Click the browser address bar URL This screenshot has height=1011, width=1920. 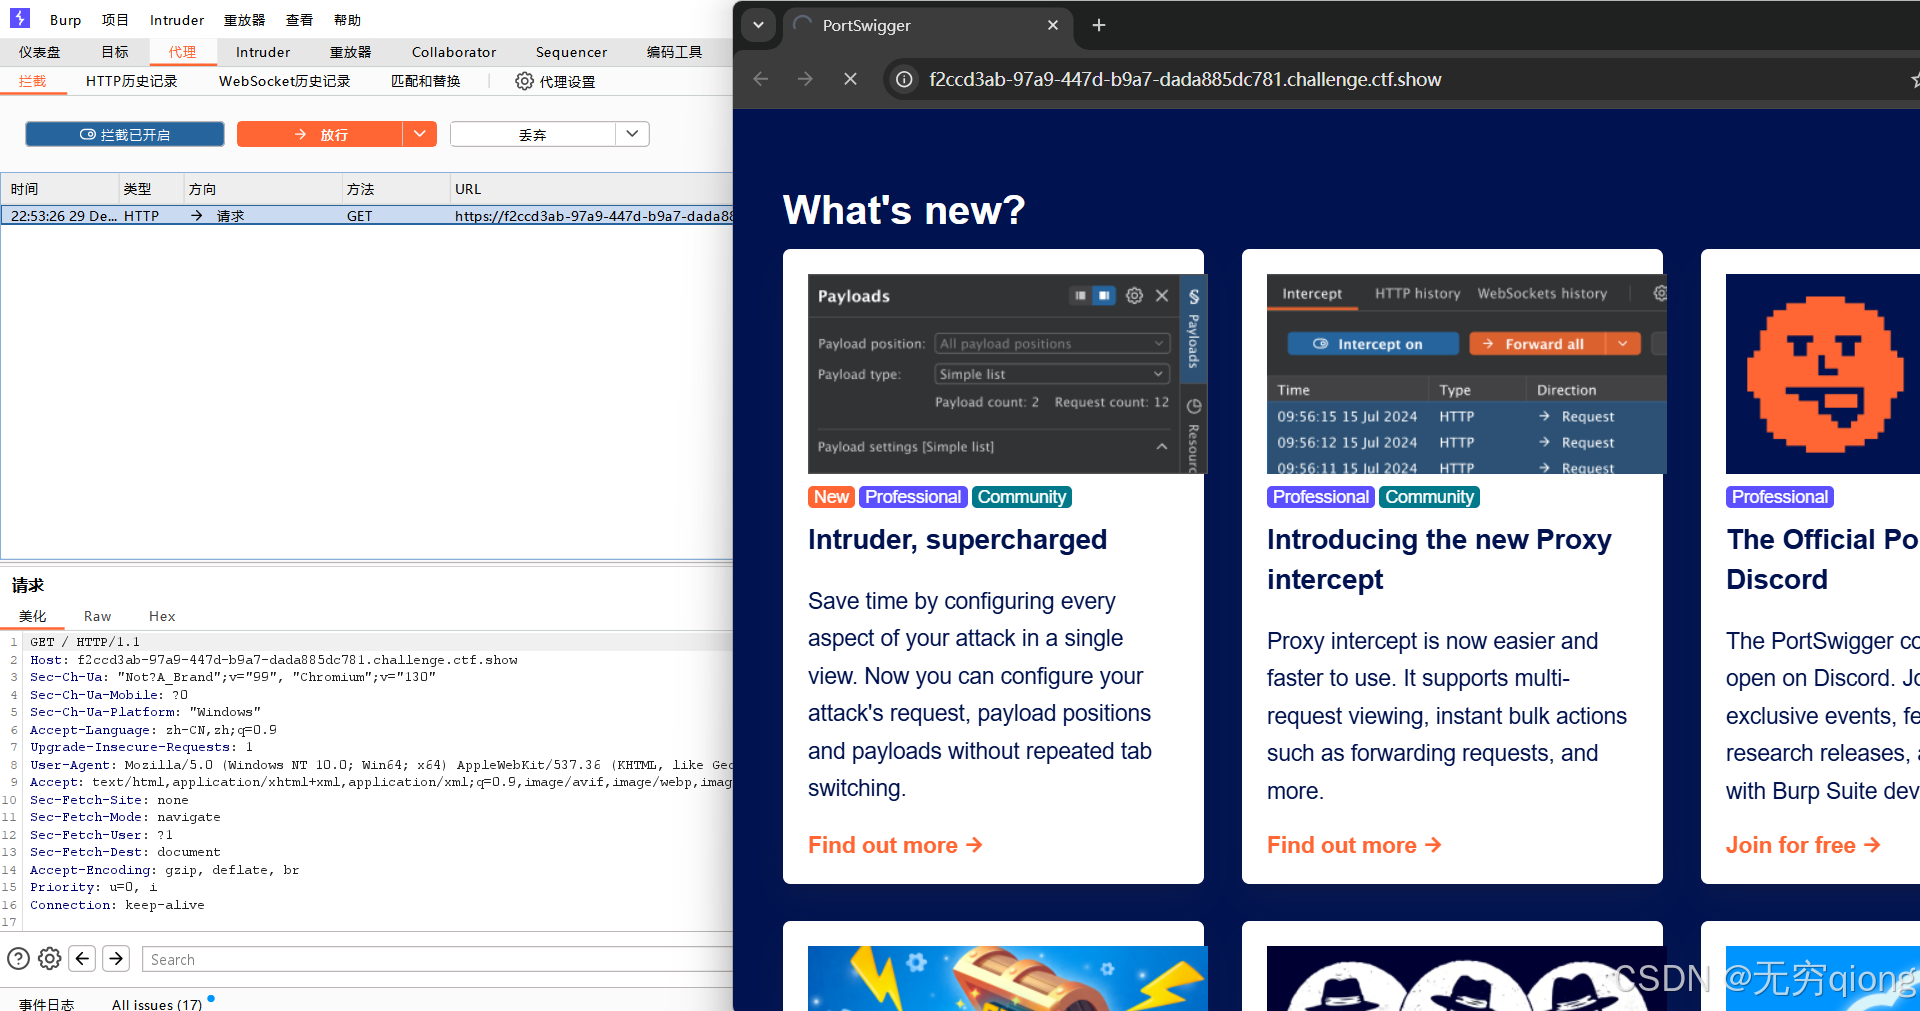(x=1185, y=79)
